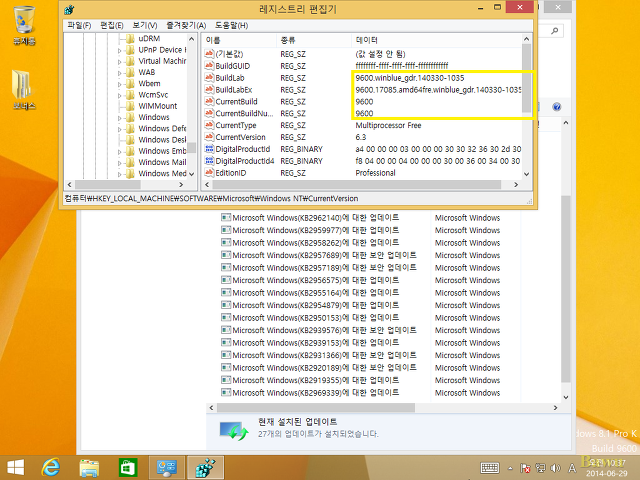Select the CurrentBuildNu... value name
Screen dimensions: 640x480
[x=244, y=113]
